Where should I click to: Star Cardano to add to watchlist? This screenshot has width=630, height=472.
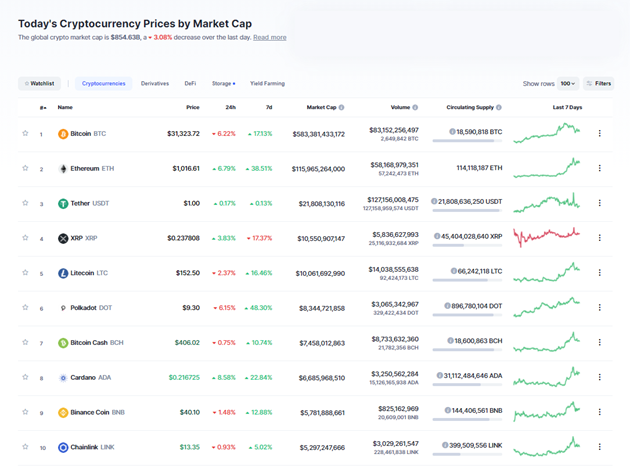(x=25, y=377)
